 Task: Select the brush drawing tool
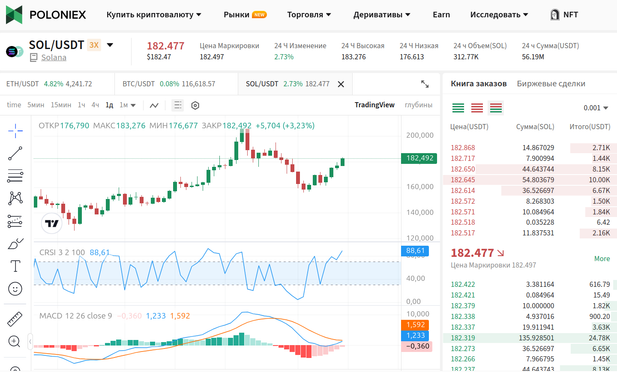click(x=15, y=244)
